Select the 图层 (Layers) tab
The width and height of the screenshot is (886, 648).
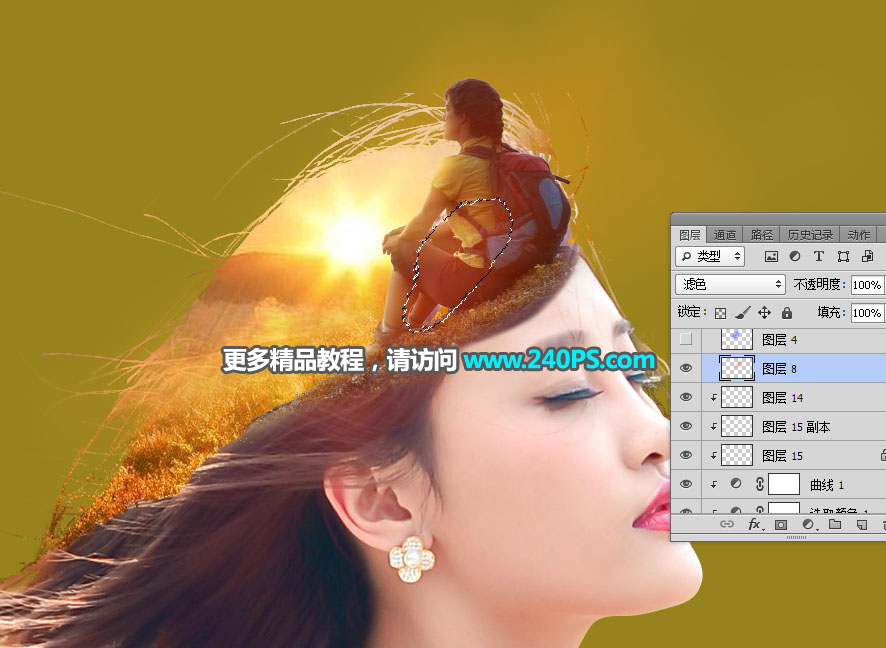(689, 234)
